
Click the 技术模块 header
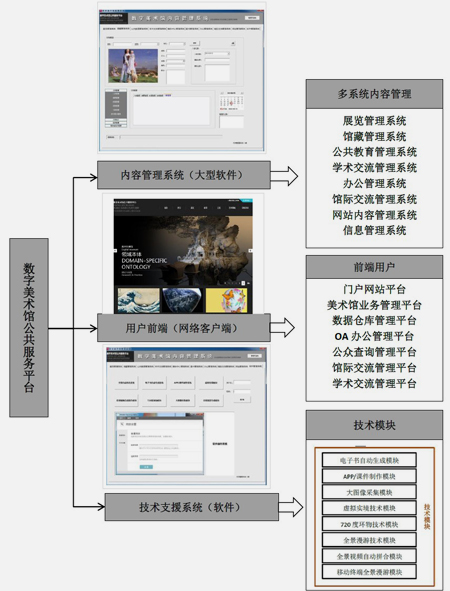[374, 425]
